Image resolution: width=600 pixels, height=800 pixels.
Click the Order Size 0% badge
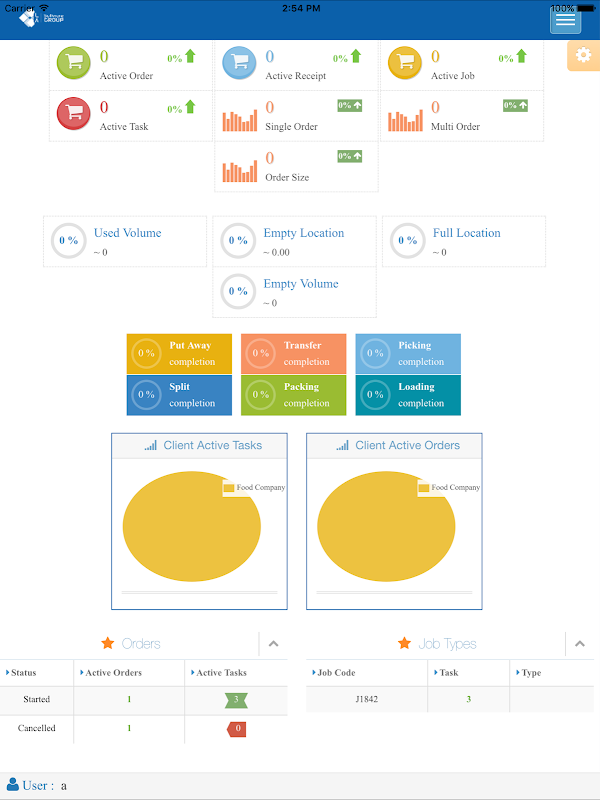(x=350, y=157)
